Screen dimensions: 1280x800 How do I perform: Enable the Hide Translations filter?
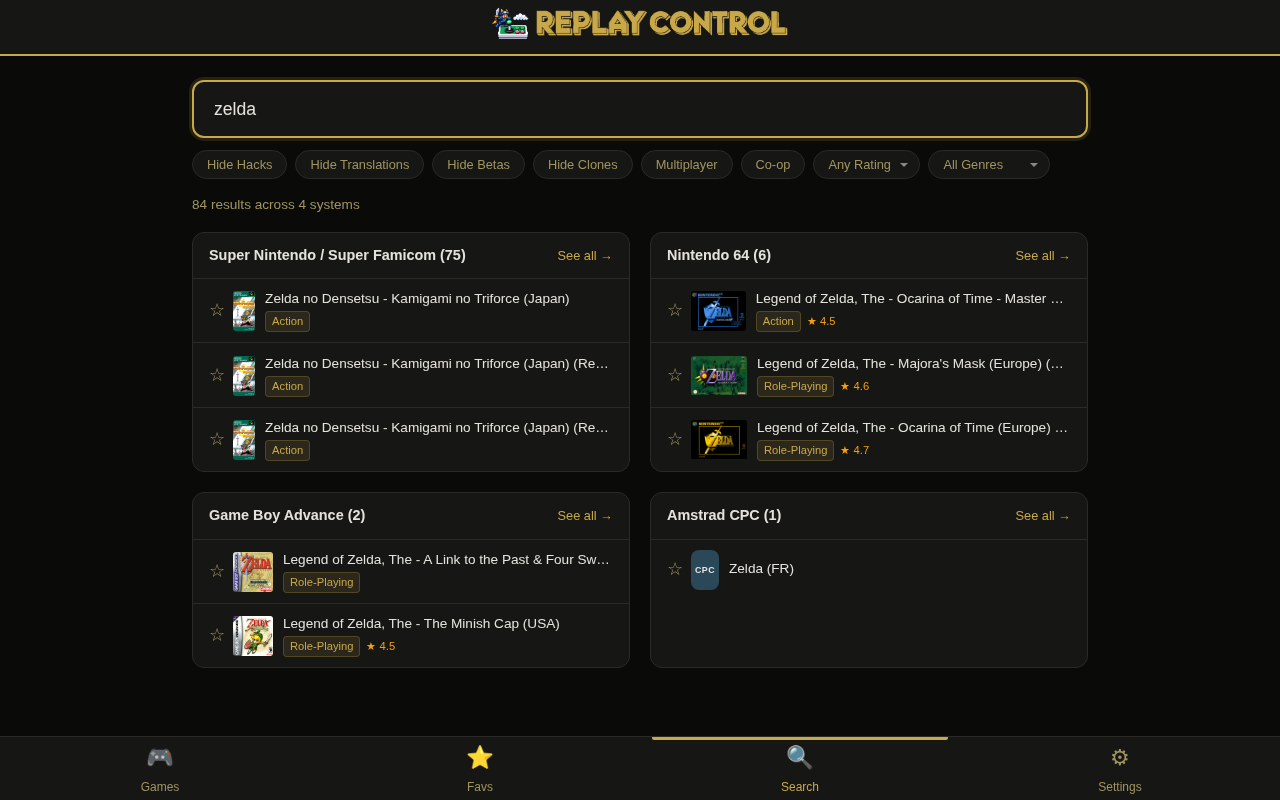(x=359, y=165)
